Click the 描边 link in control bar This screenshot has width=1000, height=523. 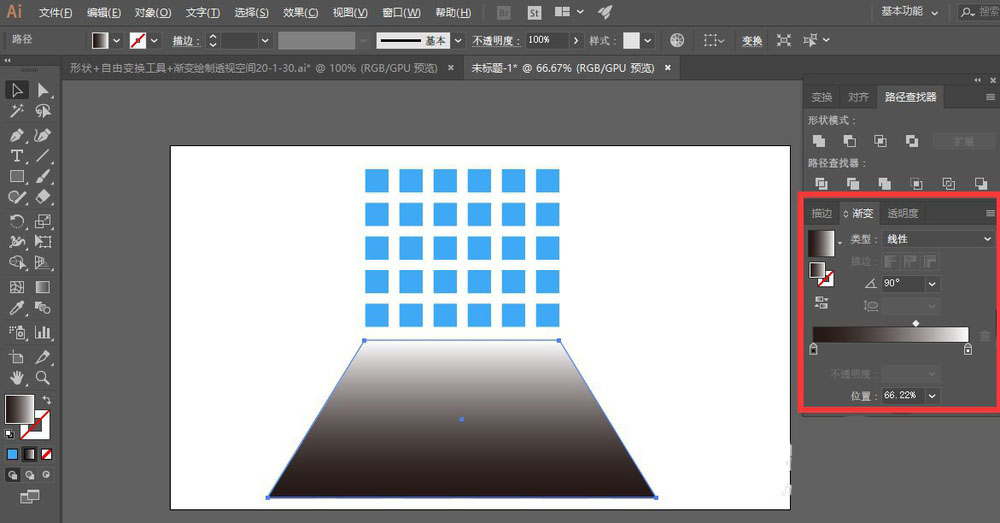[186, 41]
